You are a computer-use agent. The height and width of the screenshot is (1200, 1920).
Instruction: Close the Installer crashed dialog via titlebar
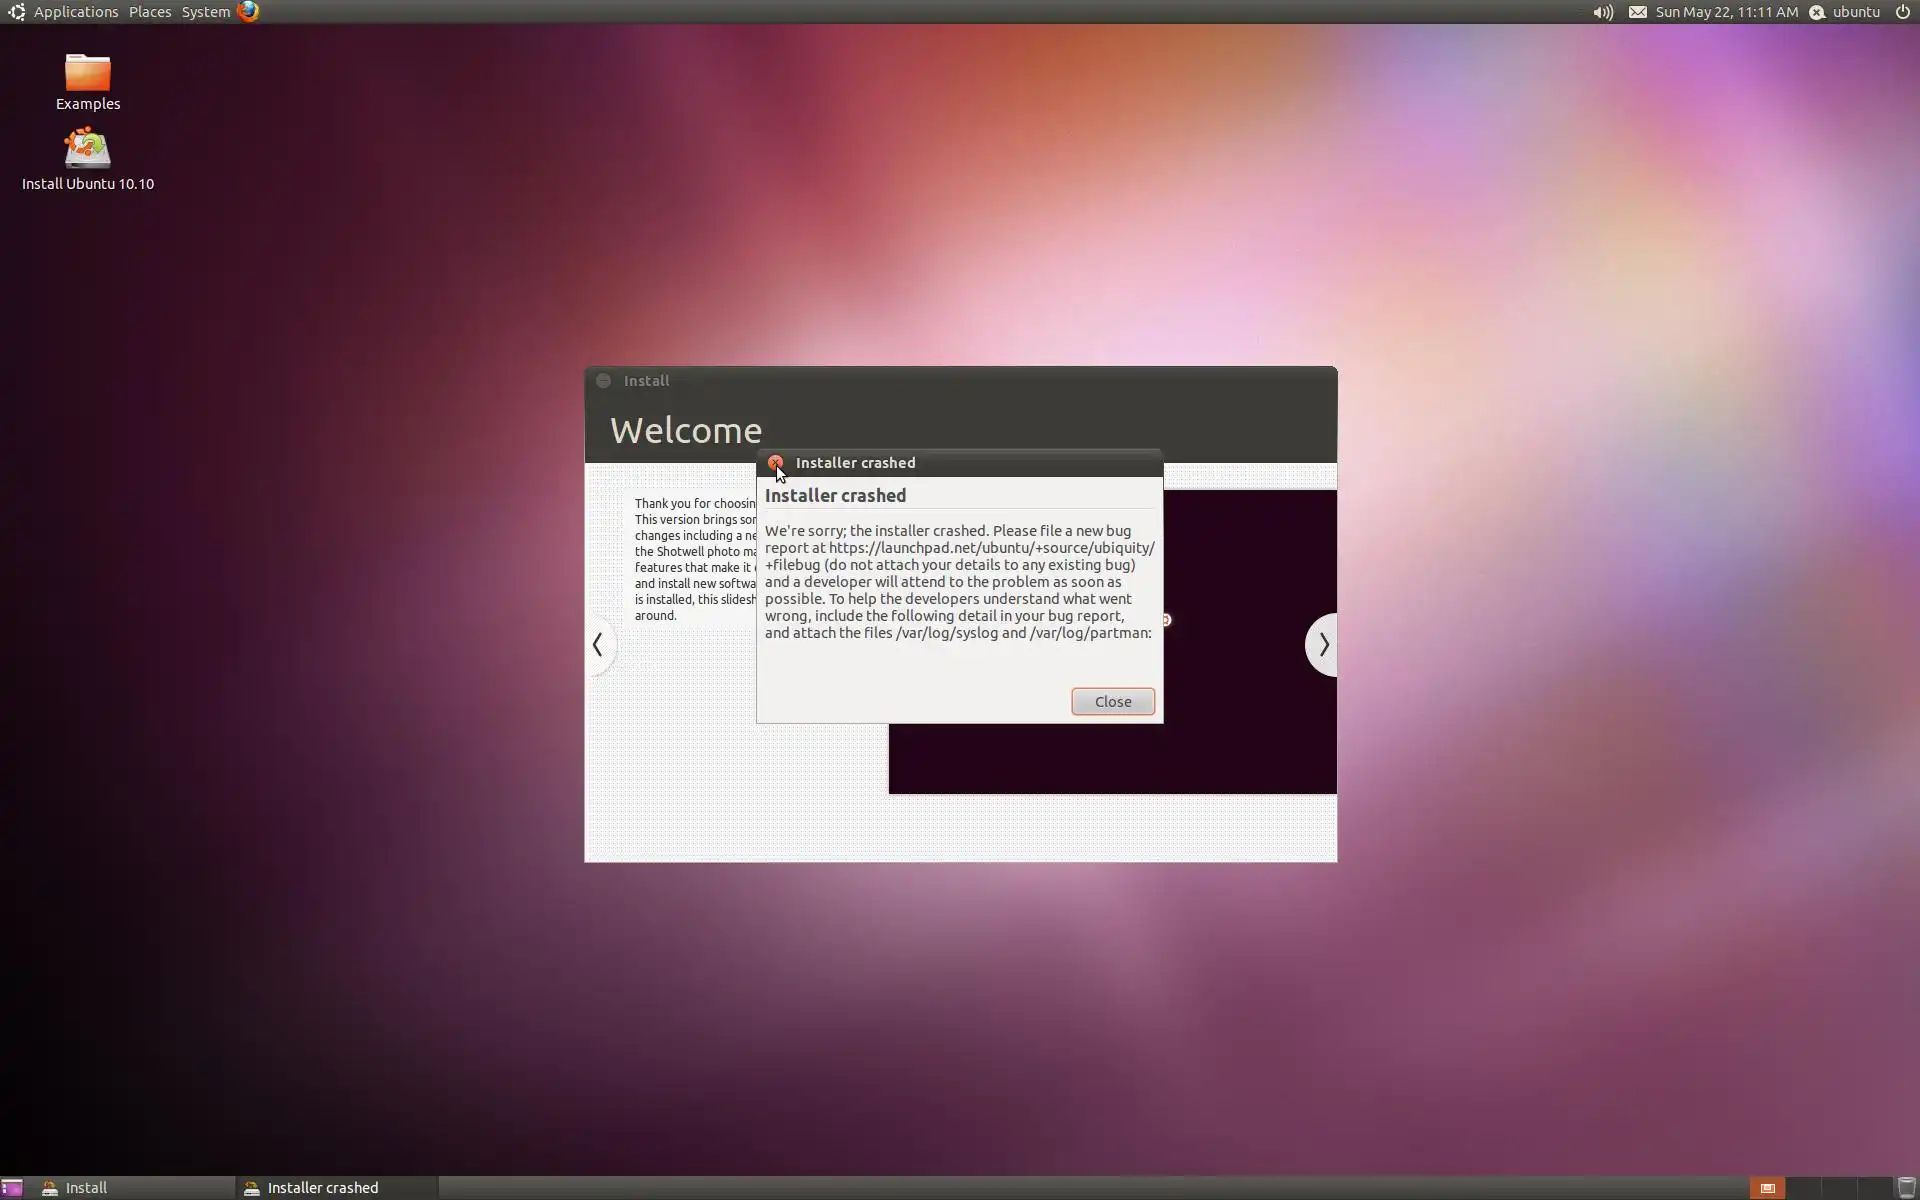point(775,462)
